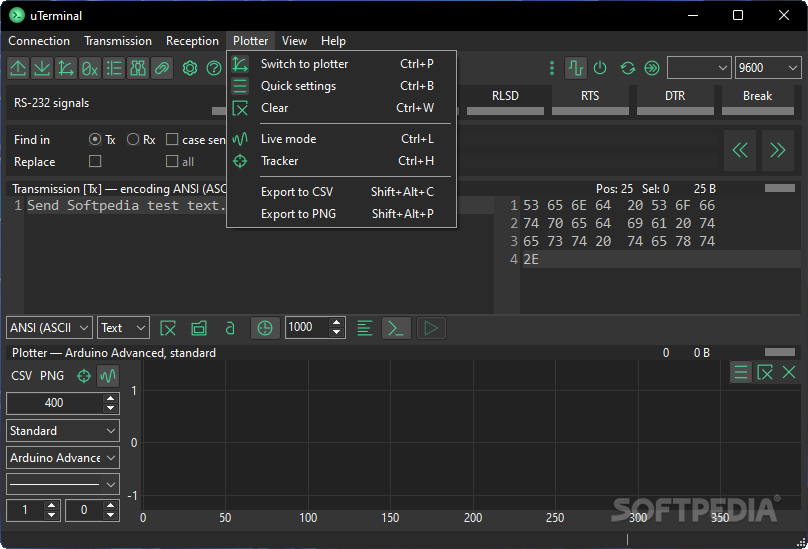Close the plotter panel with the X icon
808x549 pixels.
point(789,372)
